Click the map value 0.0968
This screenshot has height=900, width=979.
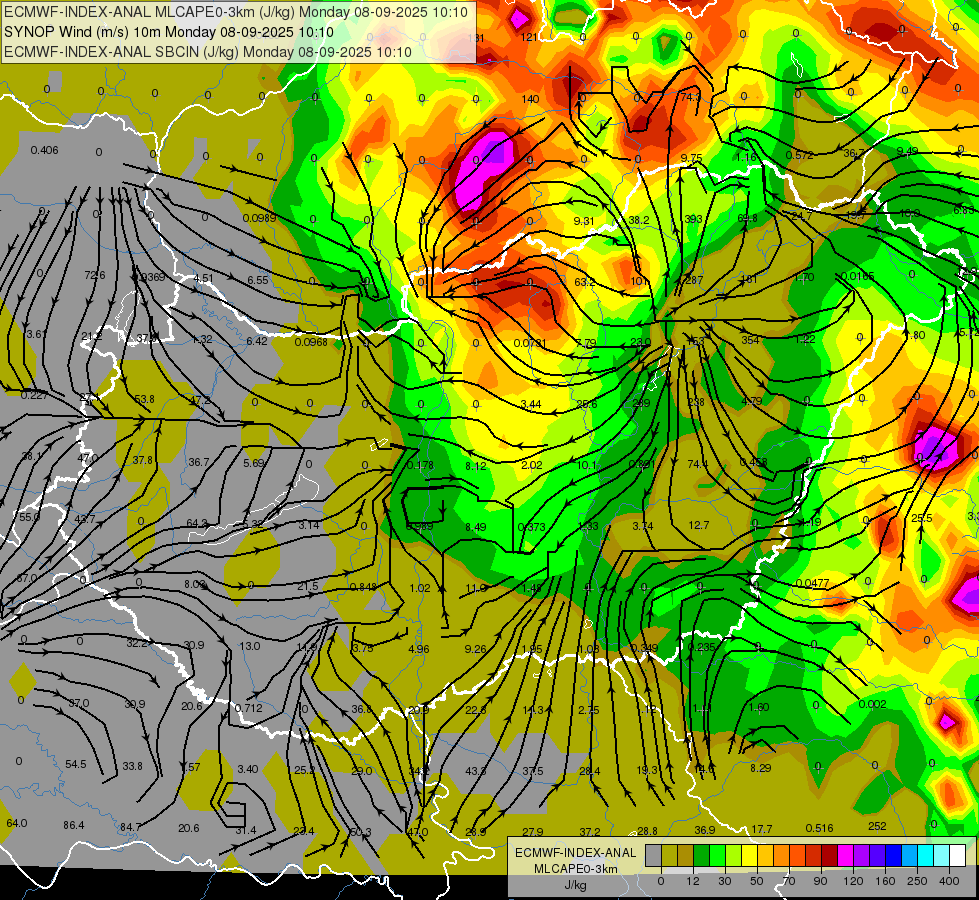[311, 342]
